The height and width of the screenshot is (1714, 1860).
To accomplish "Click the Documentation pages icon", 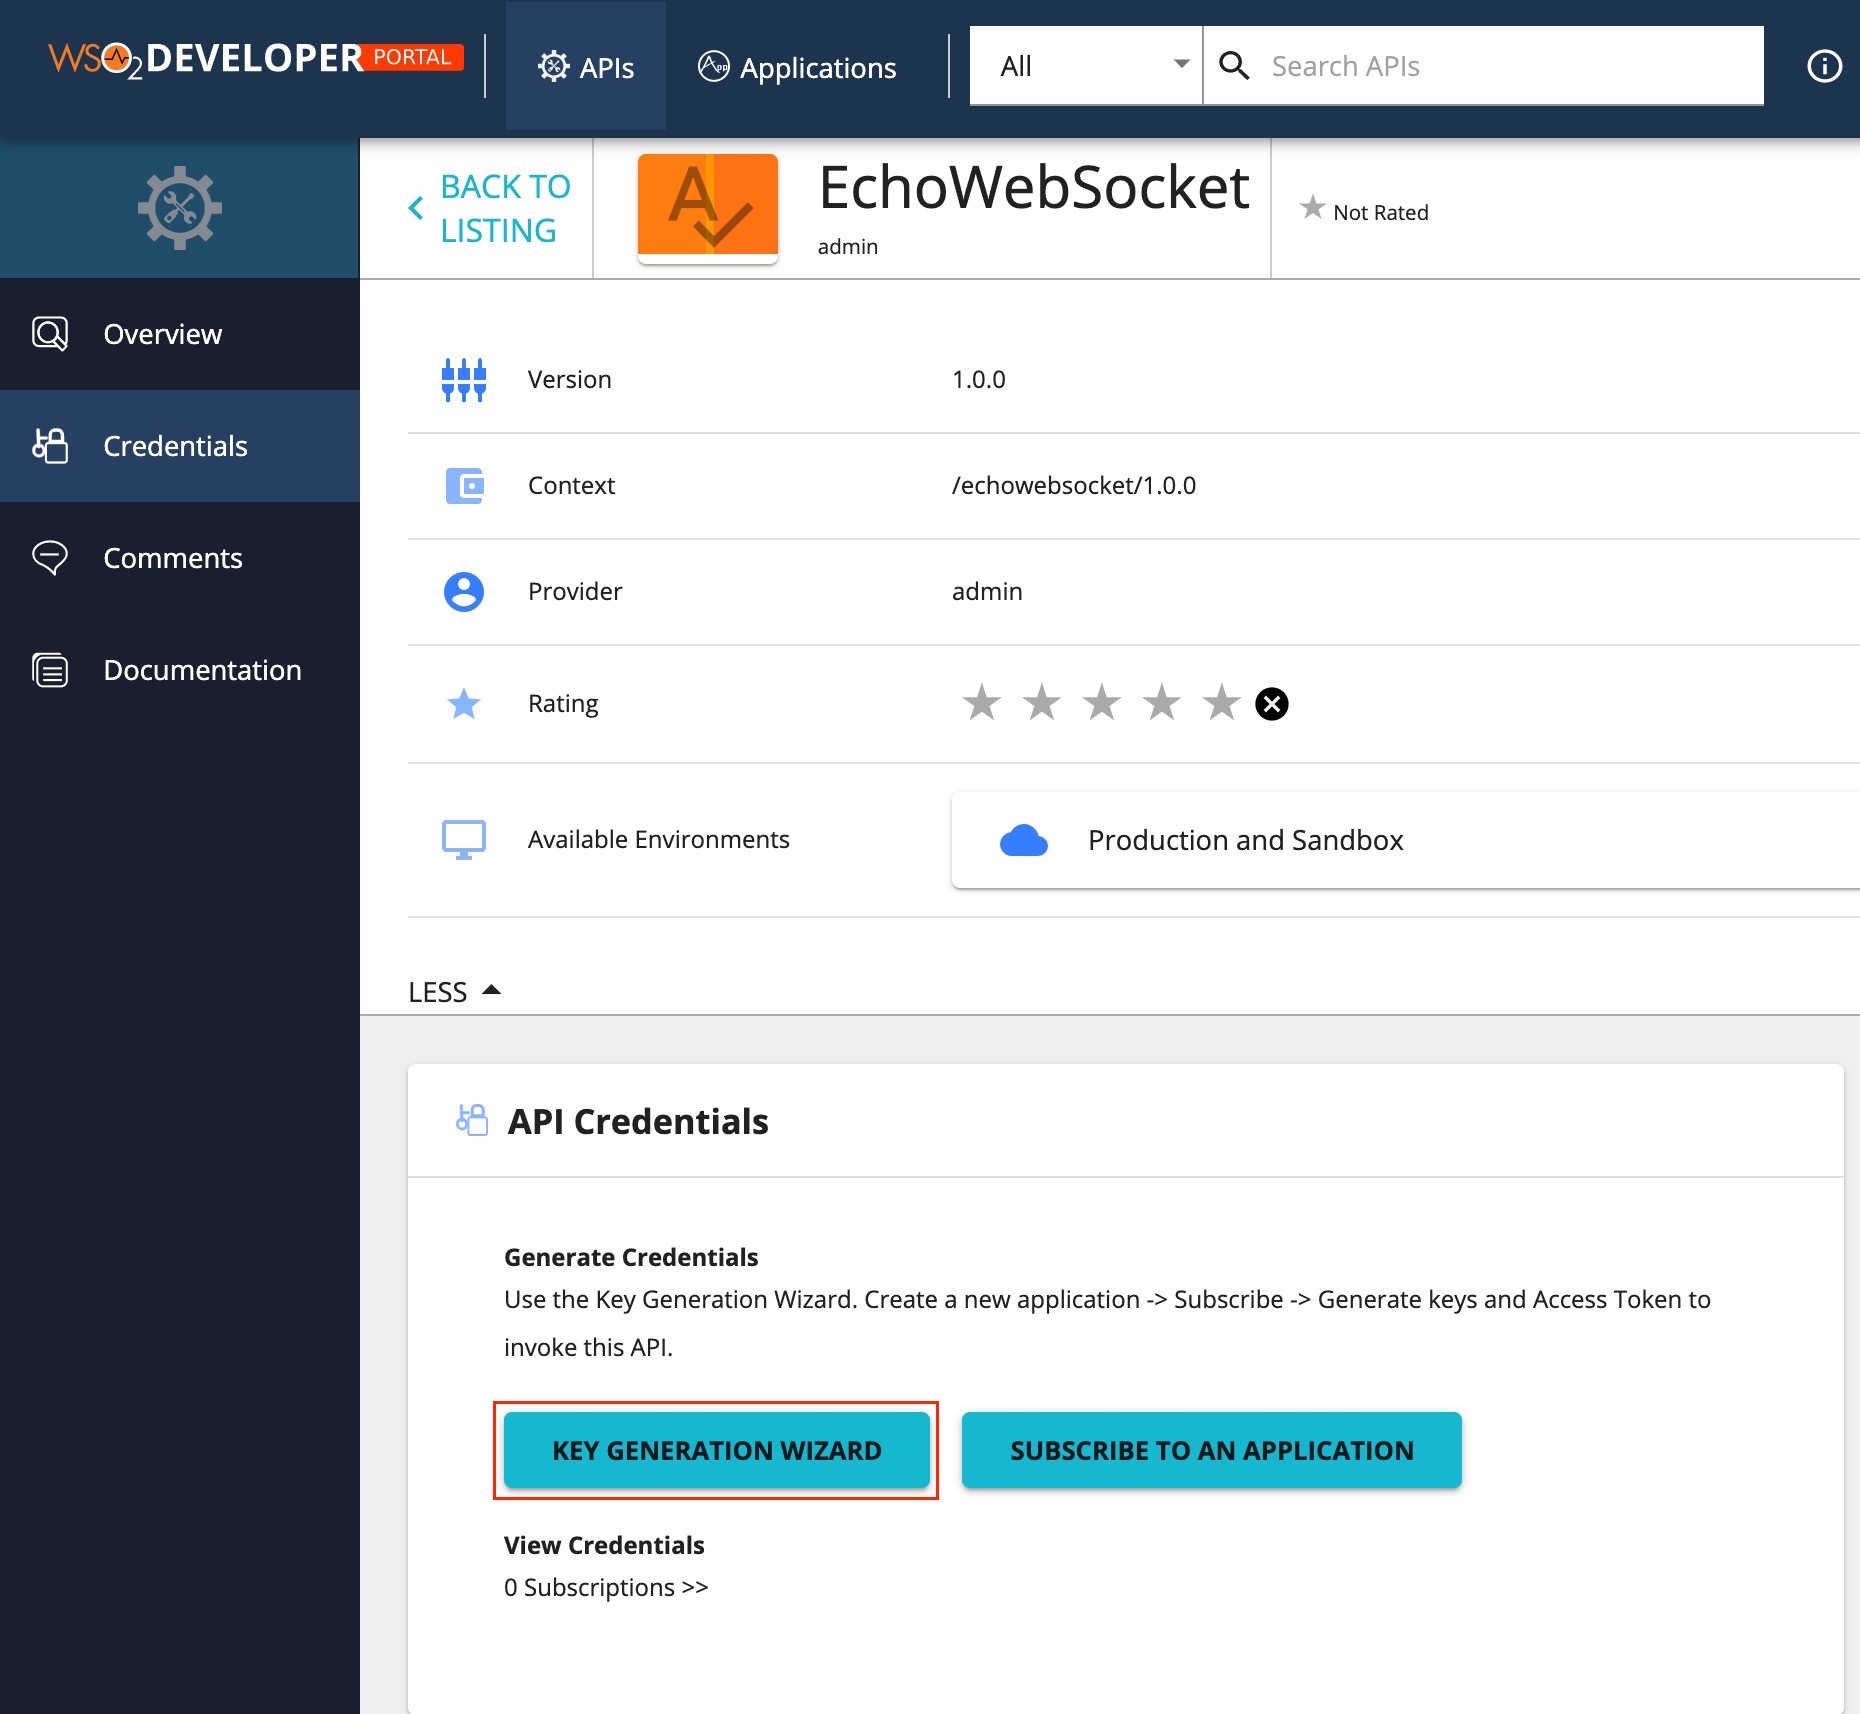I will [50, 670].
